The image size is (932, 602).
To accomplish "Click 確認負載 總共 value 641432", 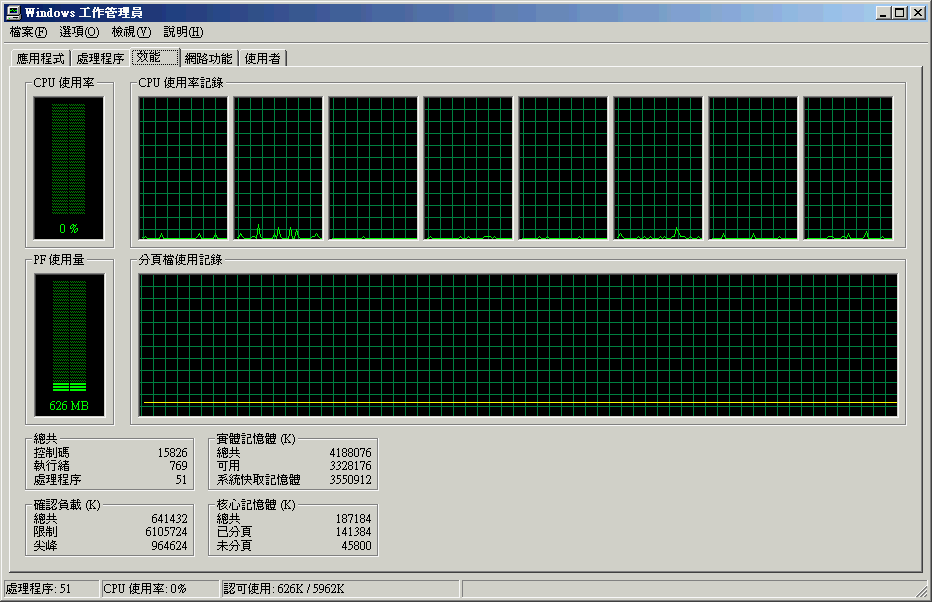I will point(169,519).
